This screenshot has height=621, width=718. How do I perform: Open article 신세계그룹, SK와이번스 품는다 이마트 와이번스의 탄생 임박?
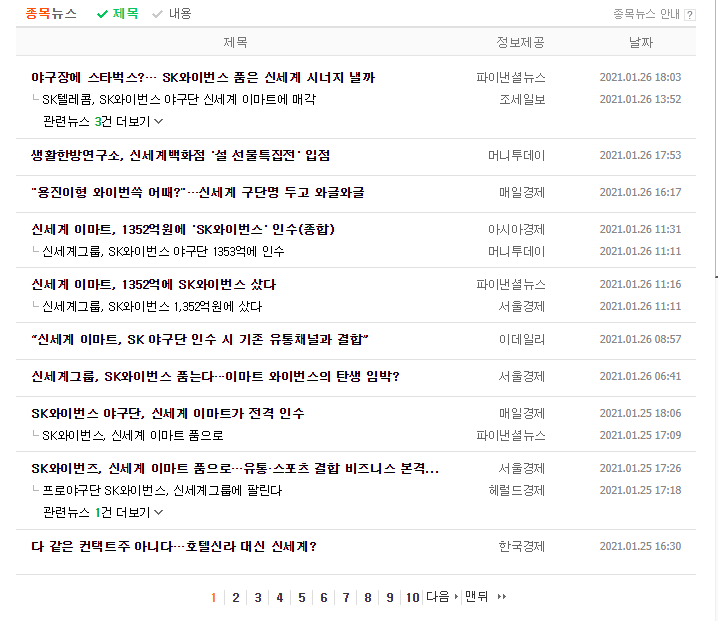coord(215,377)
